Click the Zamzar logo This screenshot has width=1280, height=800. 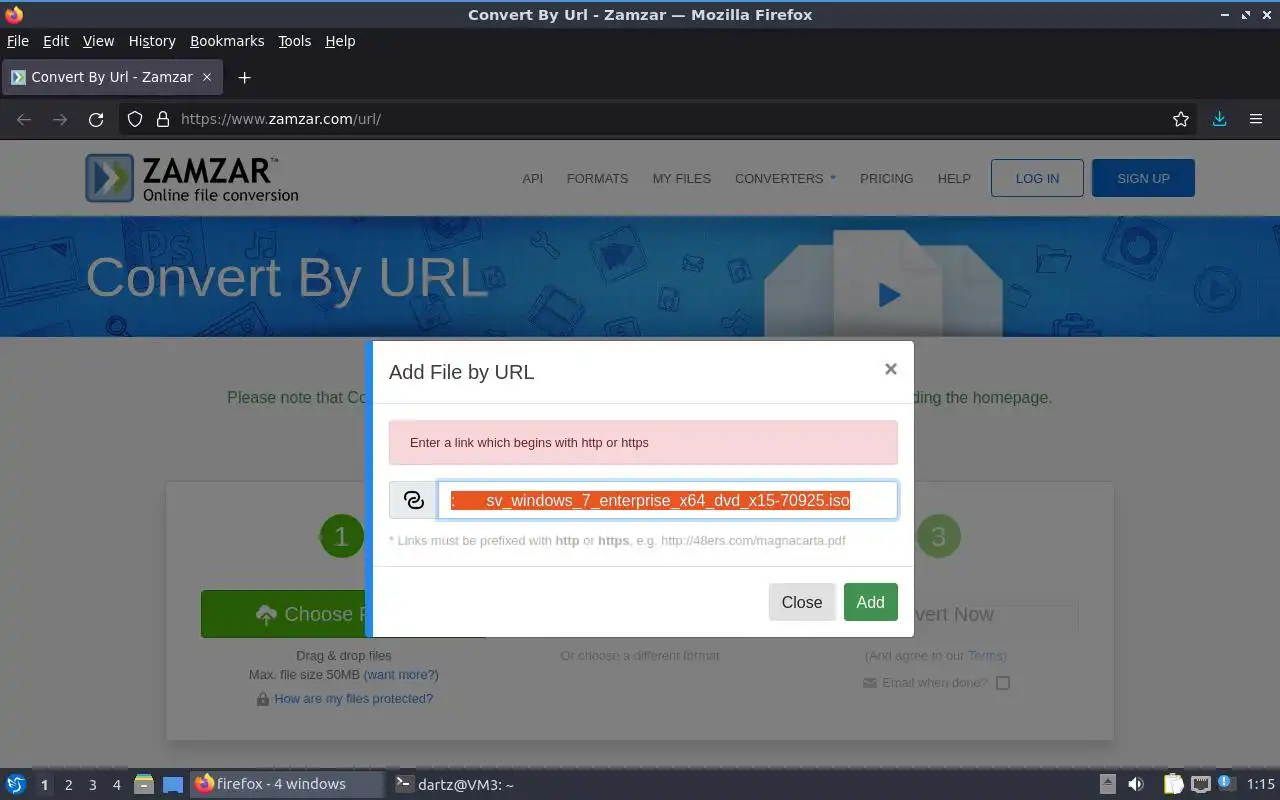point(192,178)
